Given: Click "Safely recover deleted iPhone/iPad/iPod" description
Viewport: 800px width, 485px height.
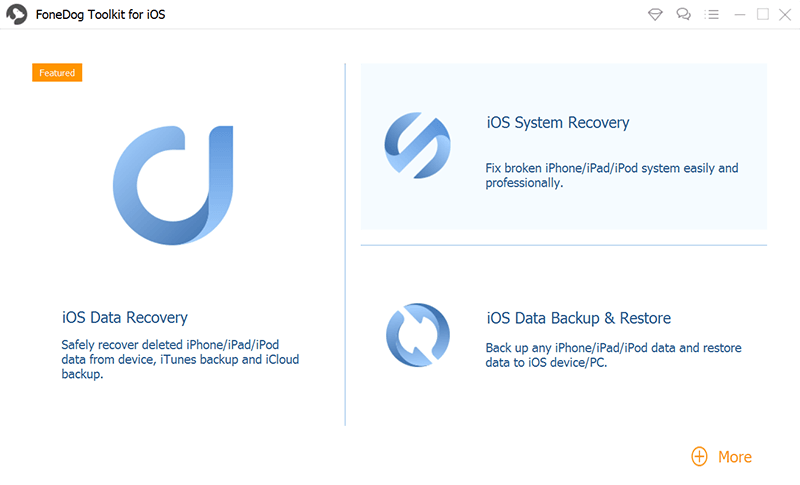Looking at the screenshot, I should (180, 359).
